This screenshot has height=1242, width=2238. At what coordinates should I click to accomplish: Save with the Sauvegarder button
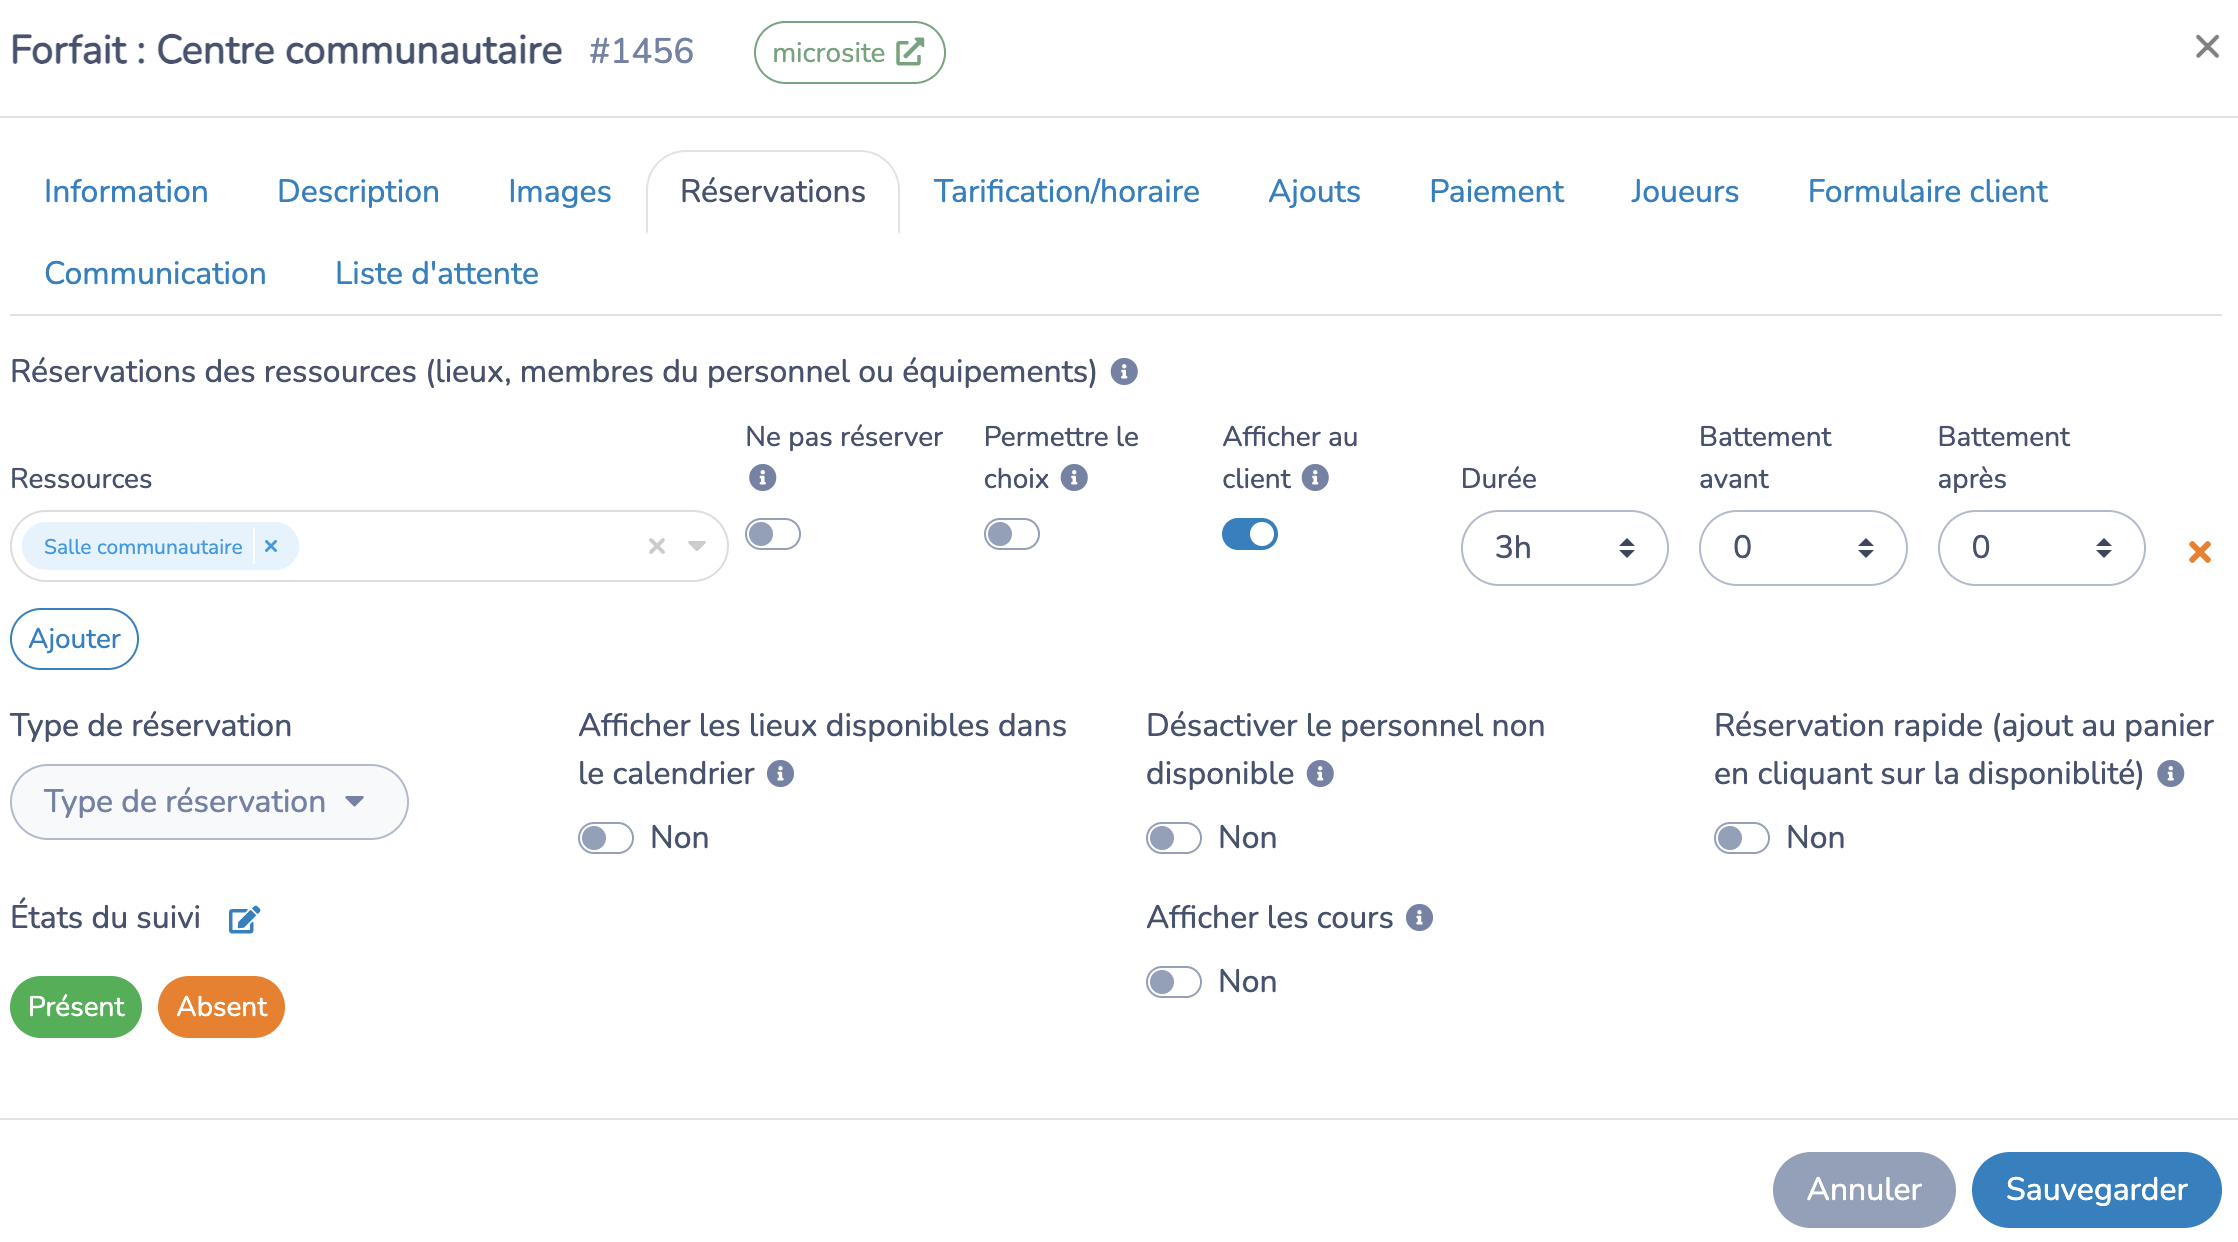pyautogui.click(x=2096, y=1189)
